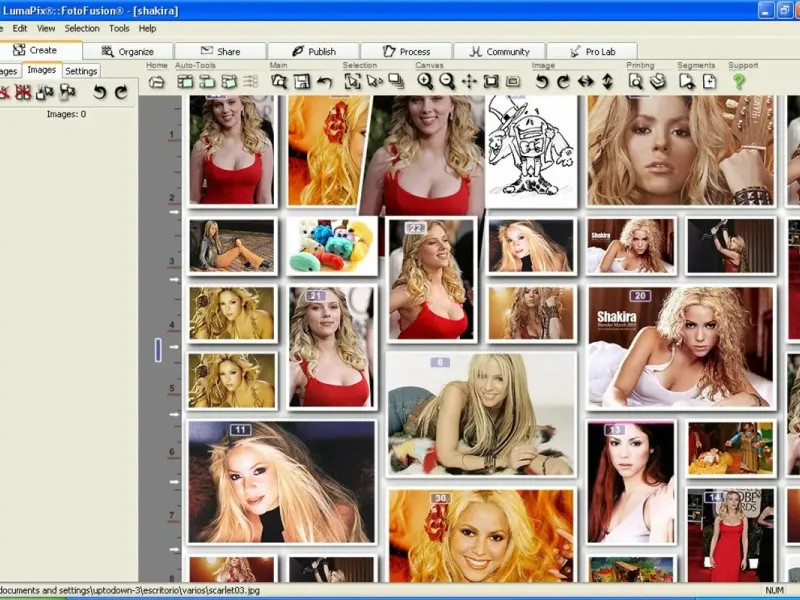Click the zoom out magnifier on Canvas toolbar
This screenshot has height=600, width=800.
(447, 82)
